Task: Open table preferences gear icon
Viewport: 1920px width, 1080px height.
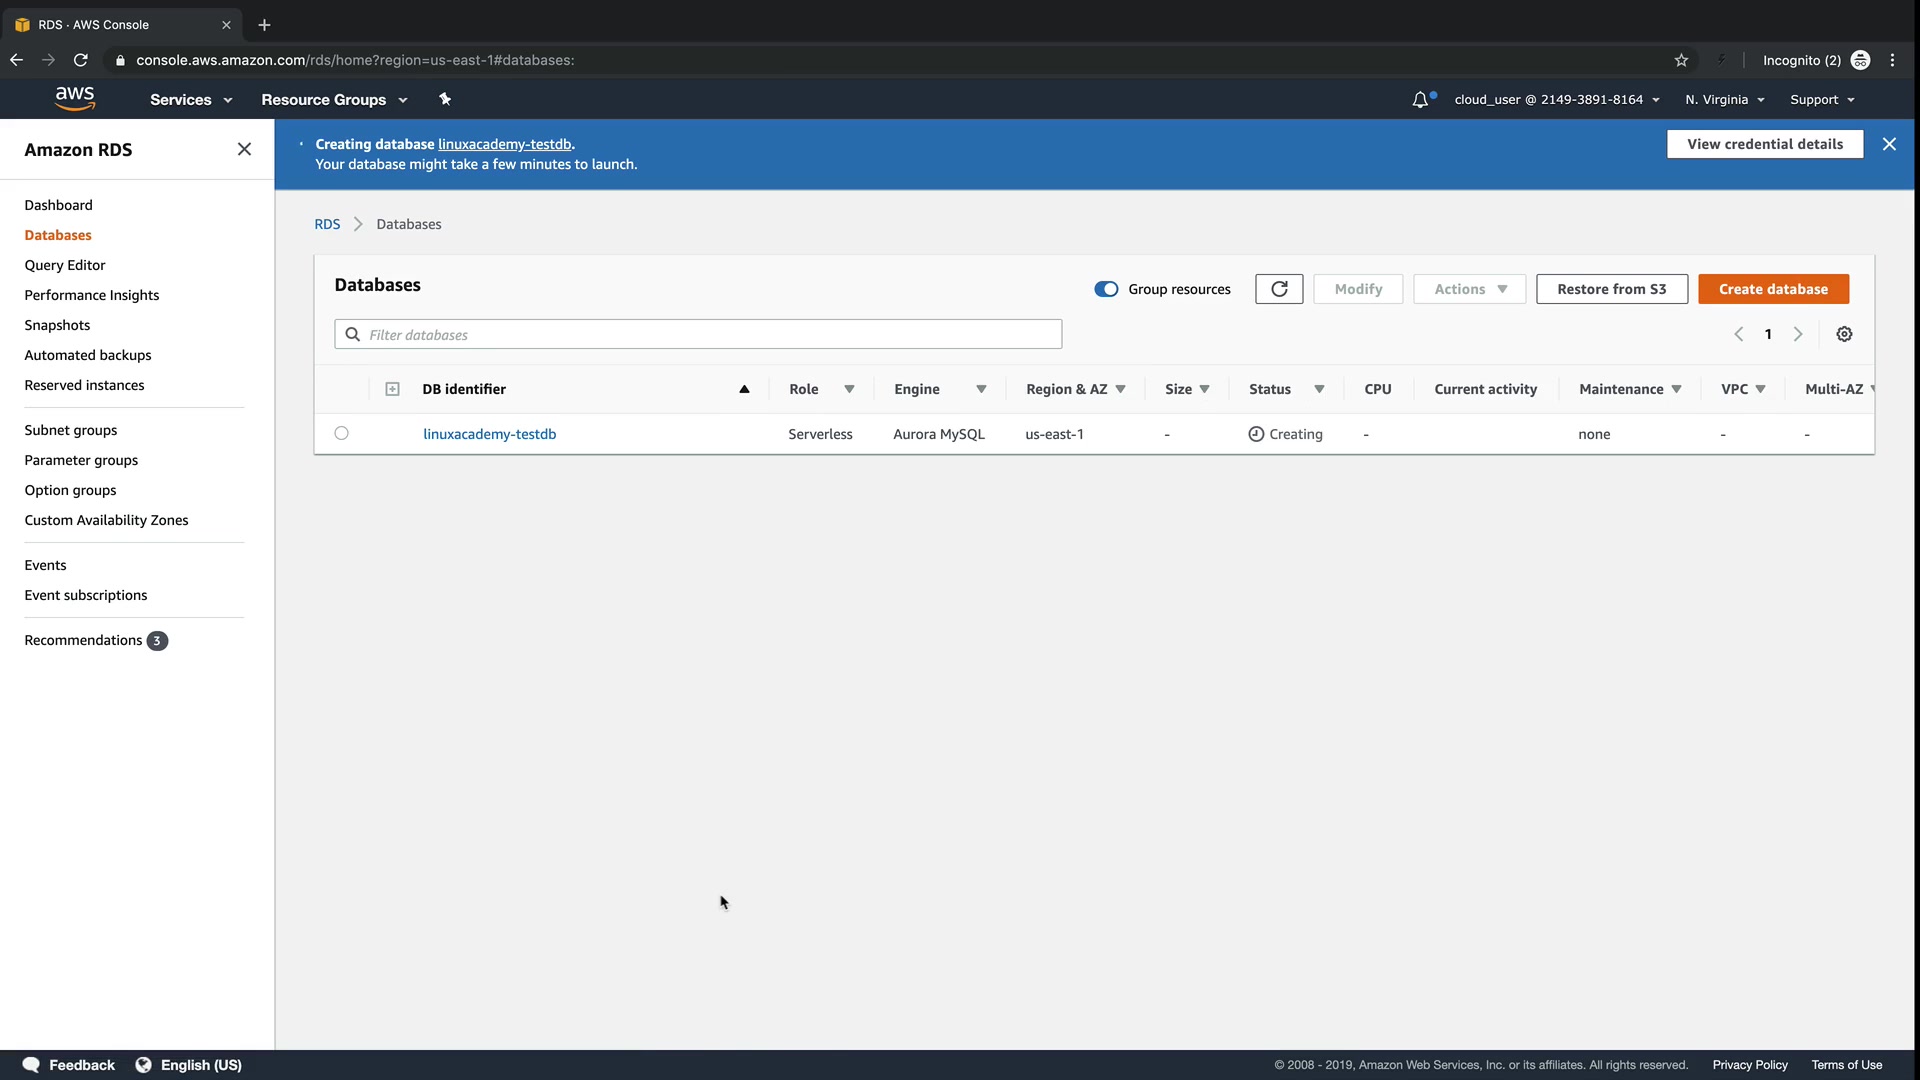Action: [1844, 334]
